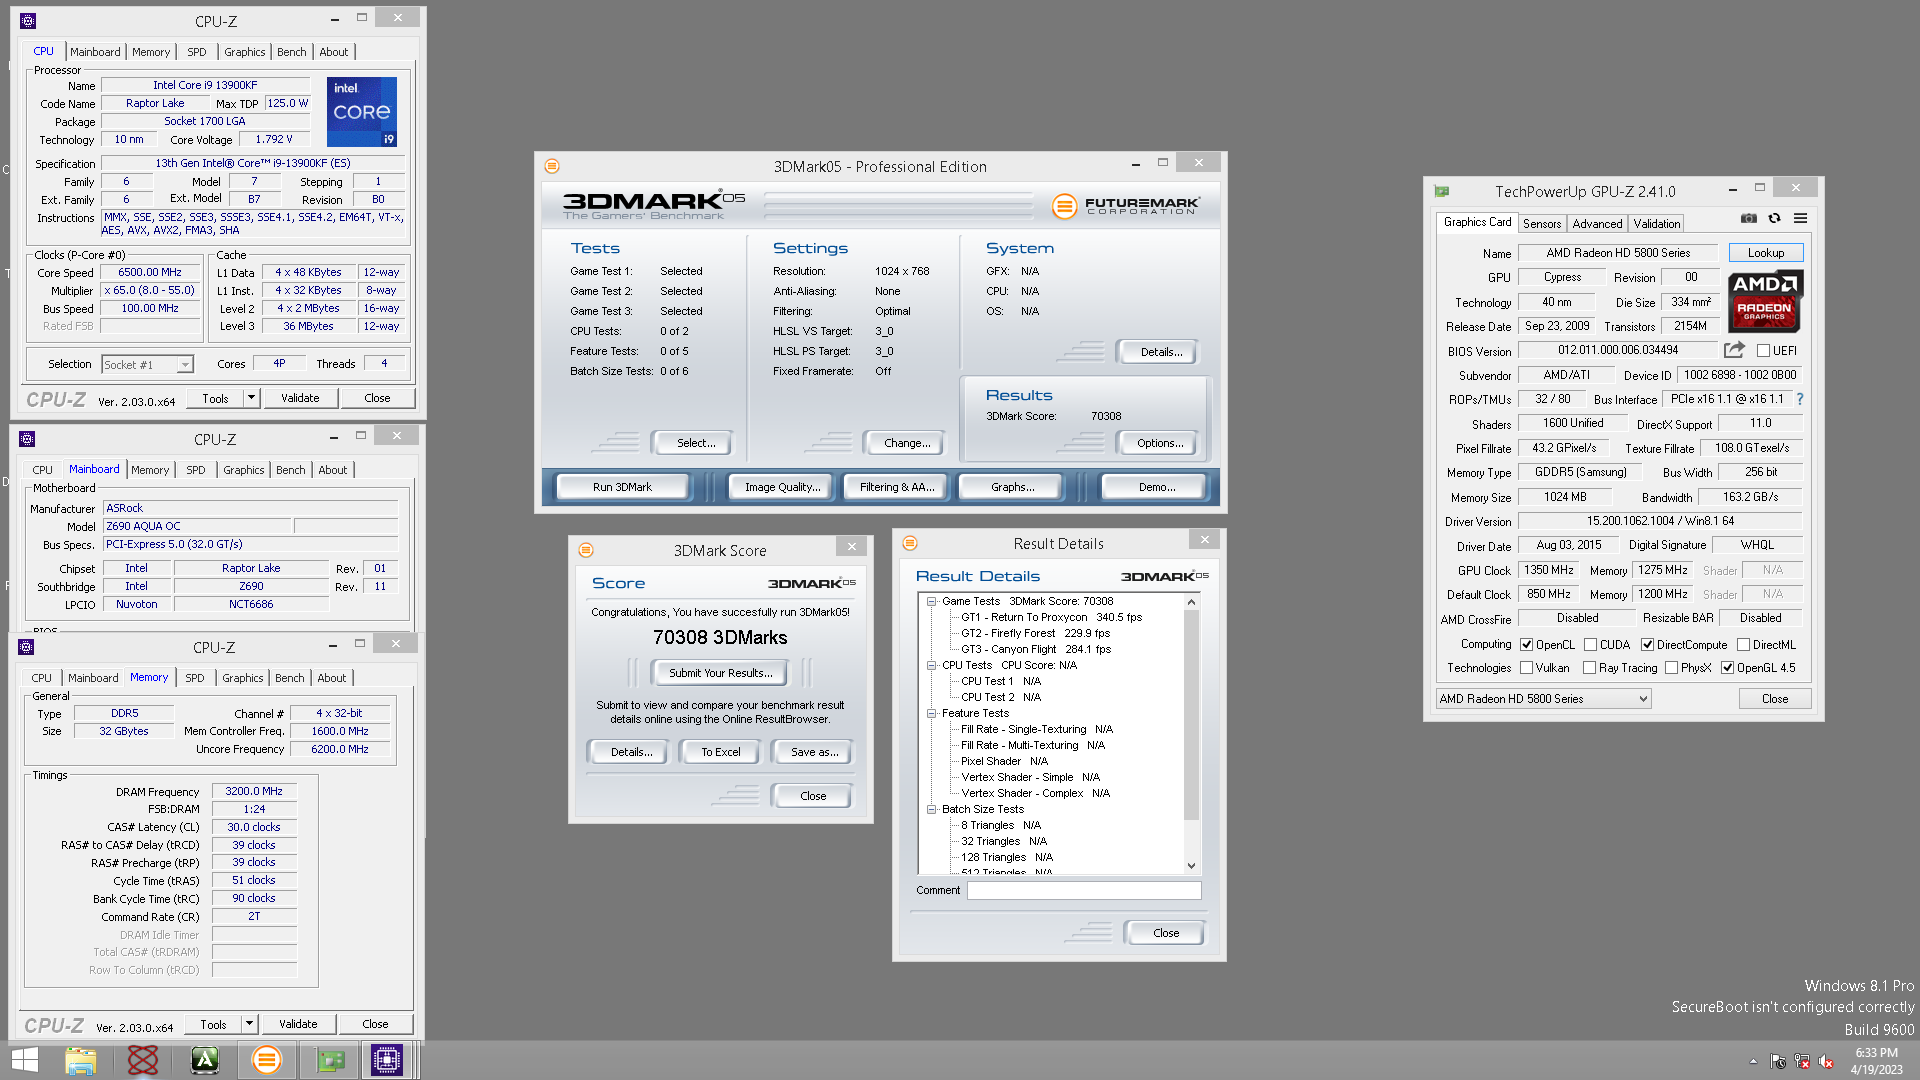Toggle the PhysX checkbox
The image size is (1920, 1080).
[1671, 668]
